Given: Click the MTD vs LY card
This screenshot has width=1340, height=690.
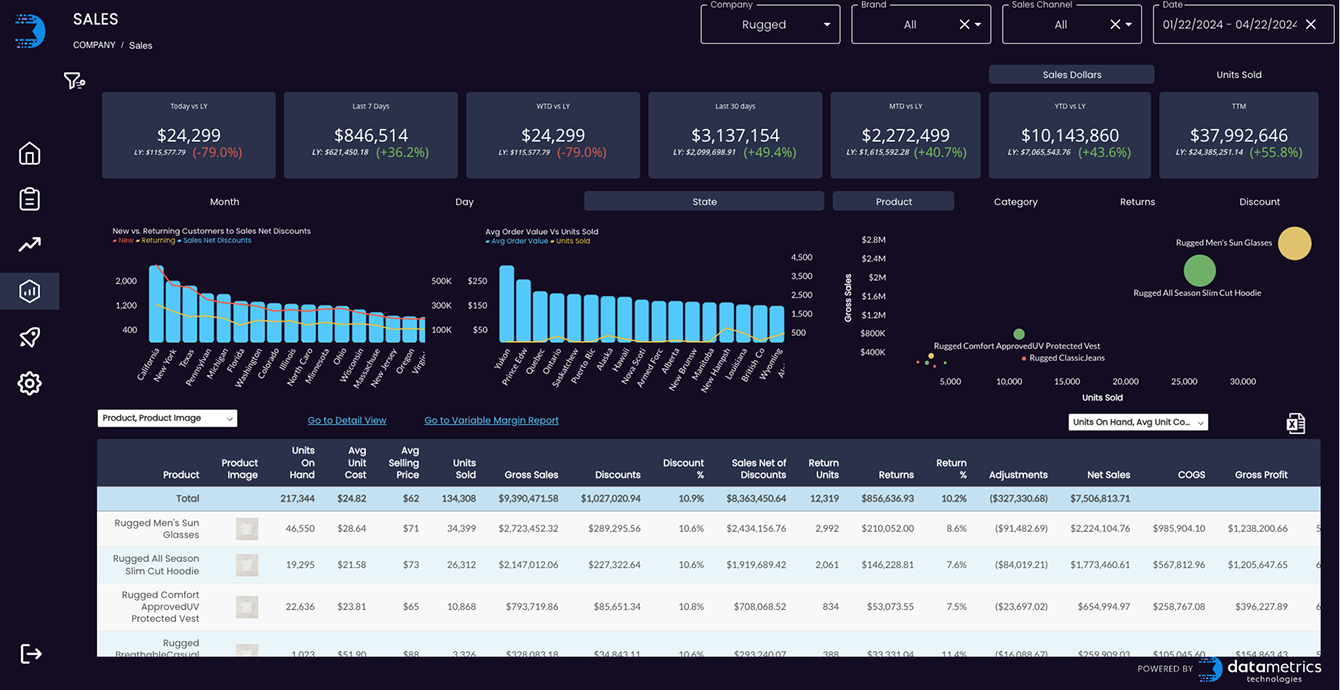Looking at the screenshot, I should (906, 135).
